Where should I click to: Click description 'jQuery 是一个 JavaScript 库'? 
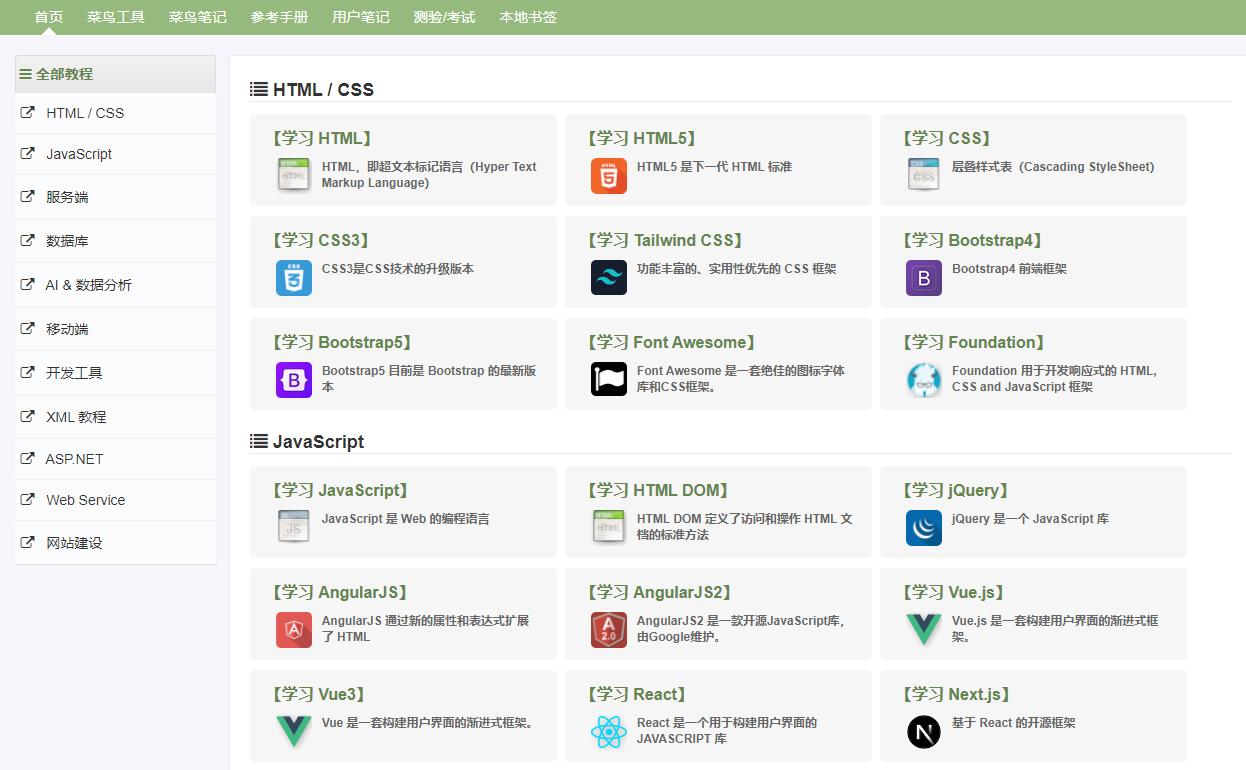coord(1030,519)
